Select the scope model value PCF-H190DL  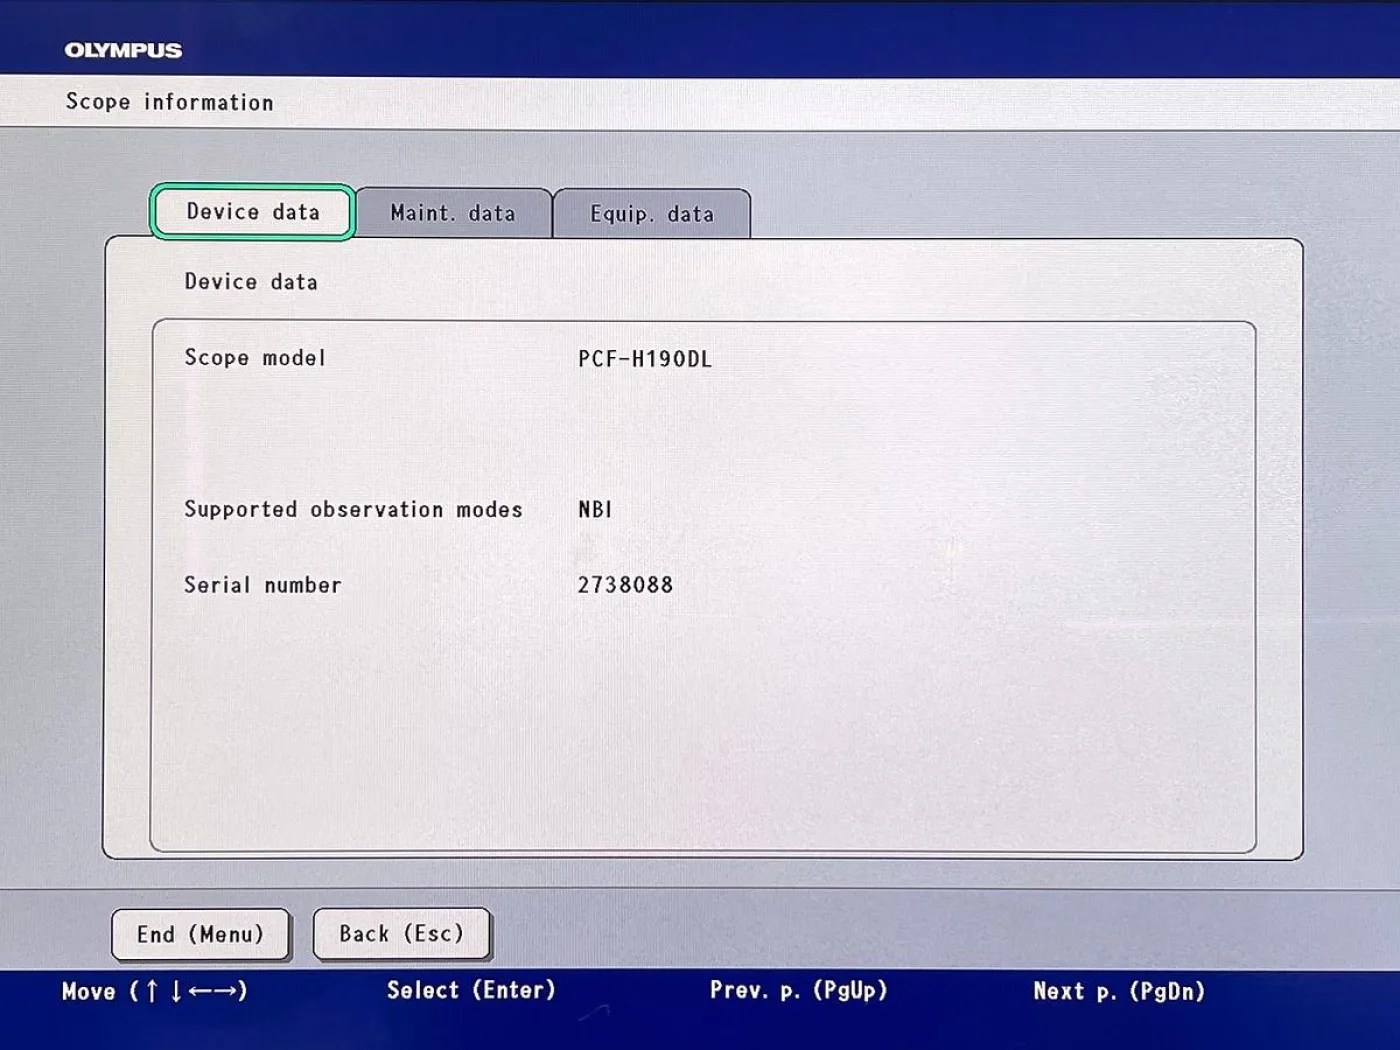pos(645,359)
